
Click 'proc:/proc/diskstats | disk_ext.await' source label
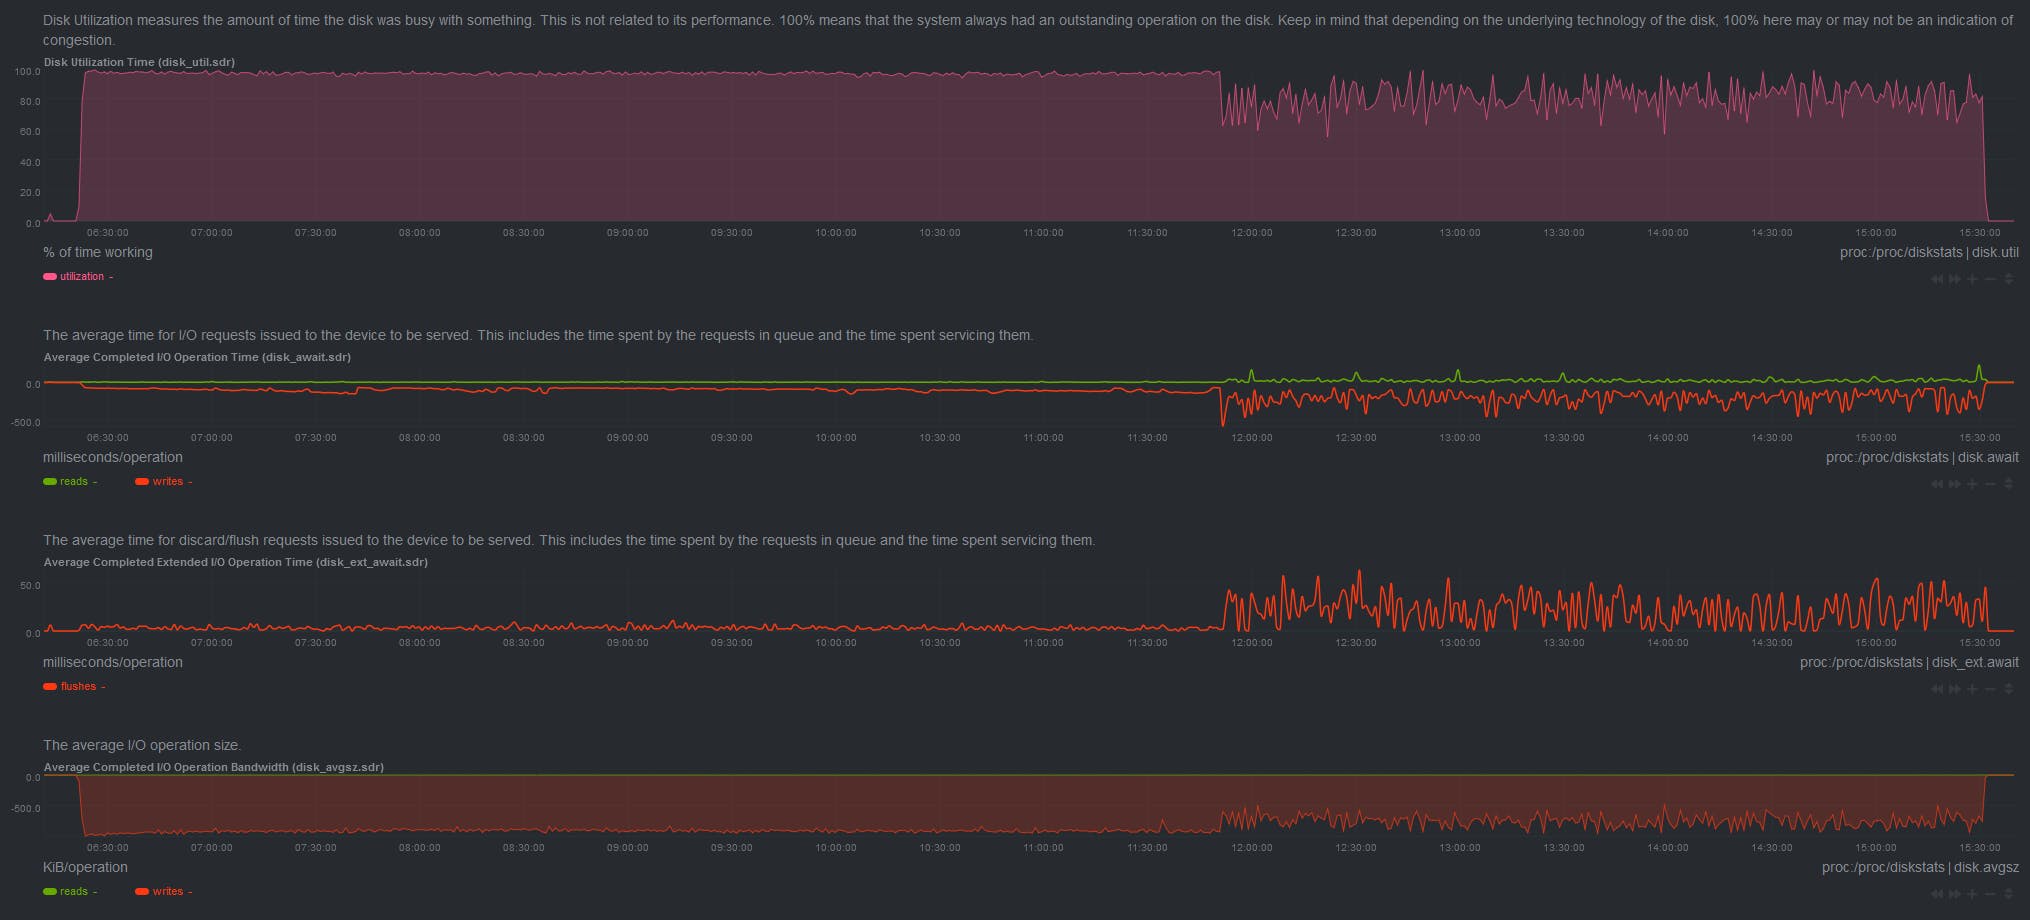pos(1909,662)
